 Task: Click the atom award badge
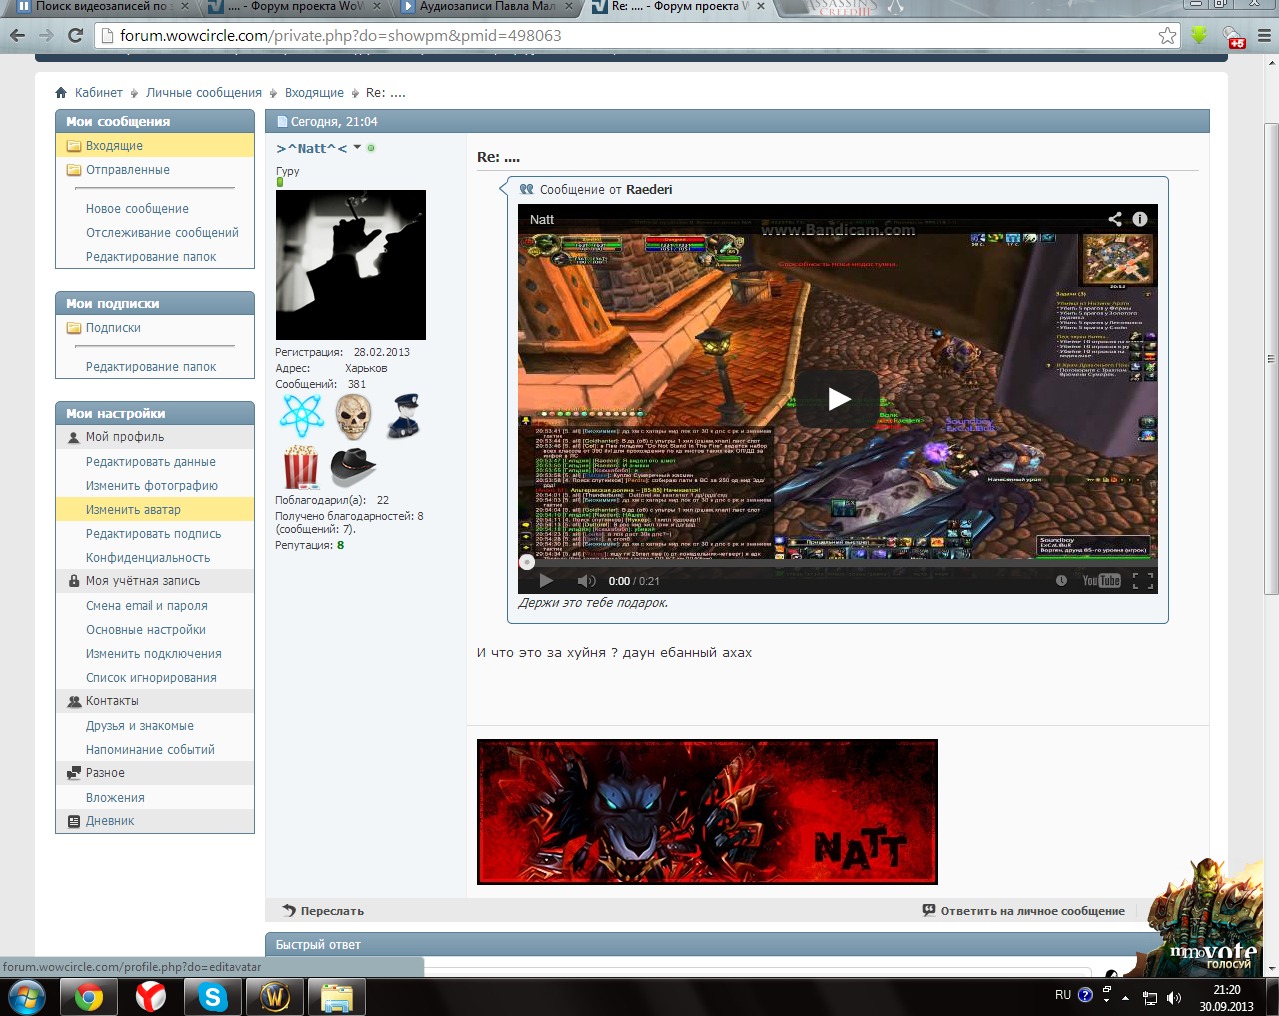(x=301, y=416)
